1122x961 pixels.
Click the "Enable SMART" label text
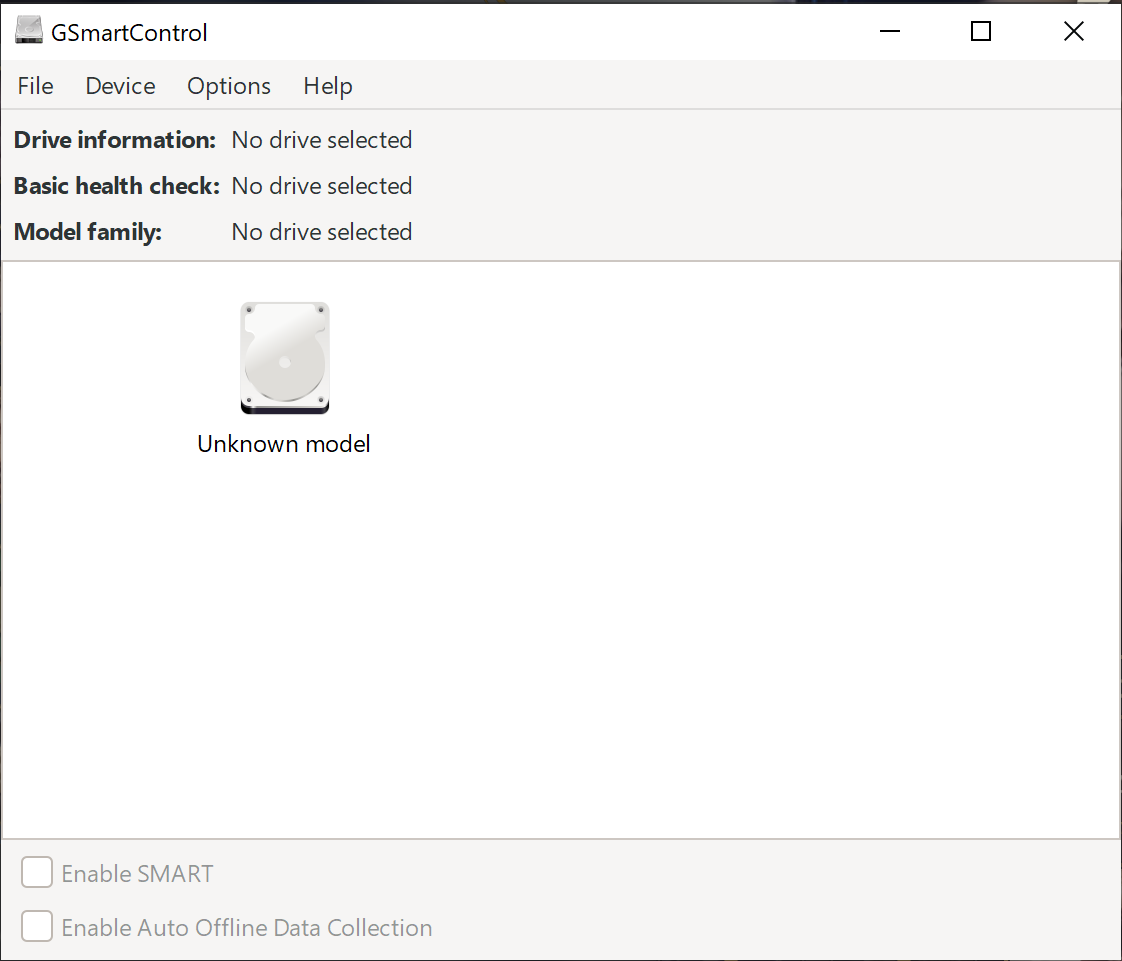coord(137,874)
